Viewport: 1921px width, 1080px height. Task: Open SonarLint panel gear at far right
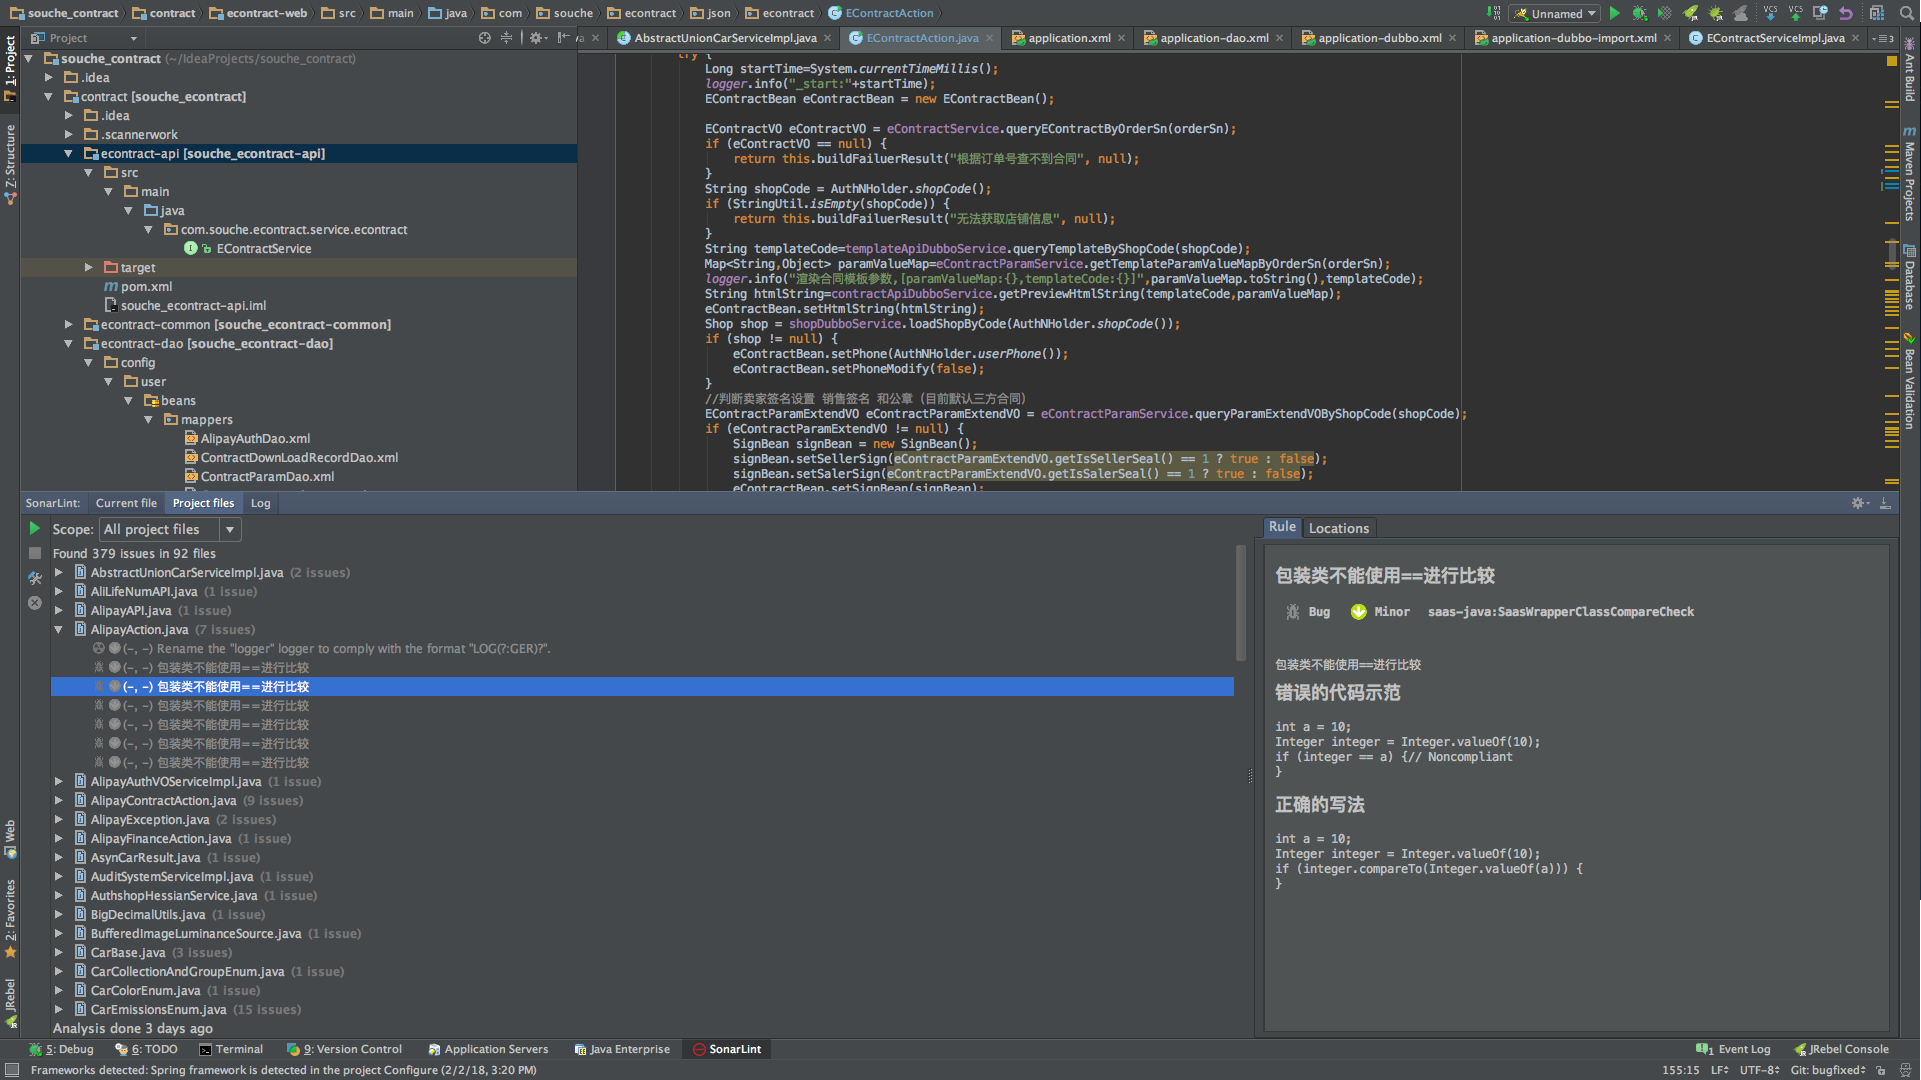[x=1859, y=503]
